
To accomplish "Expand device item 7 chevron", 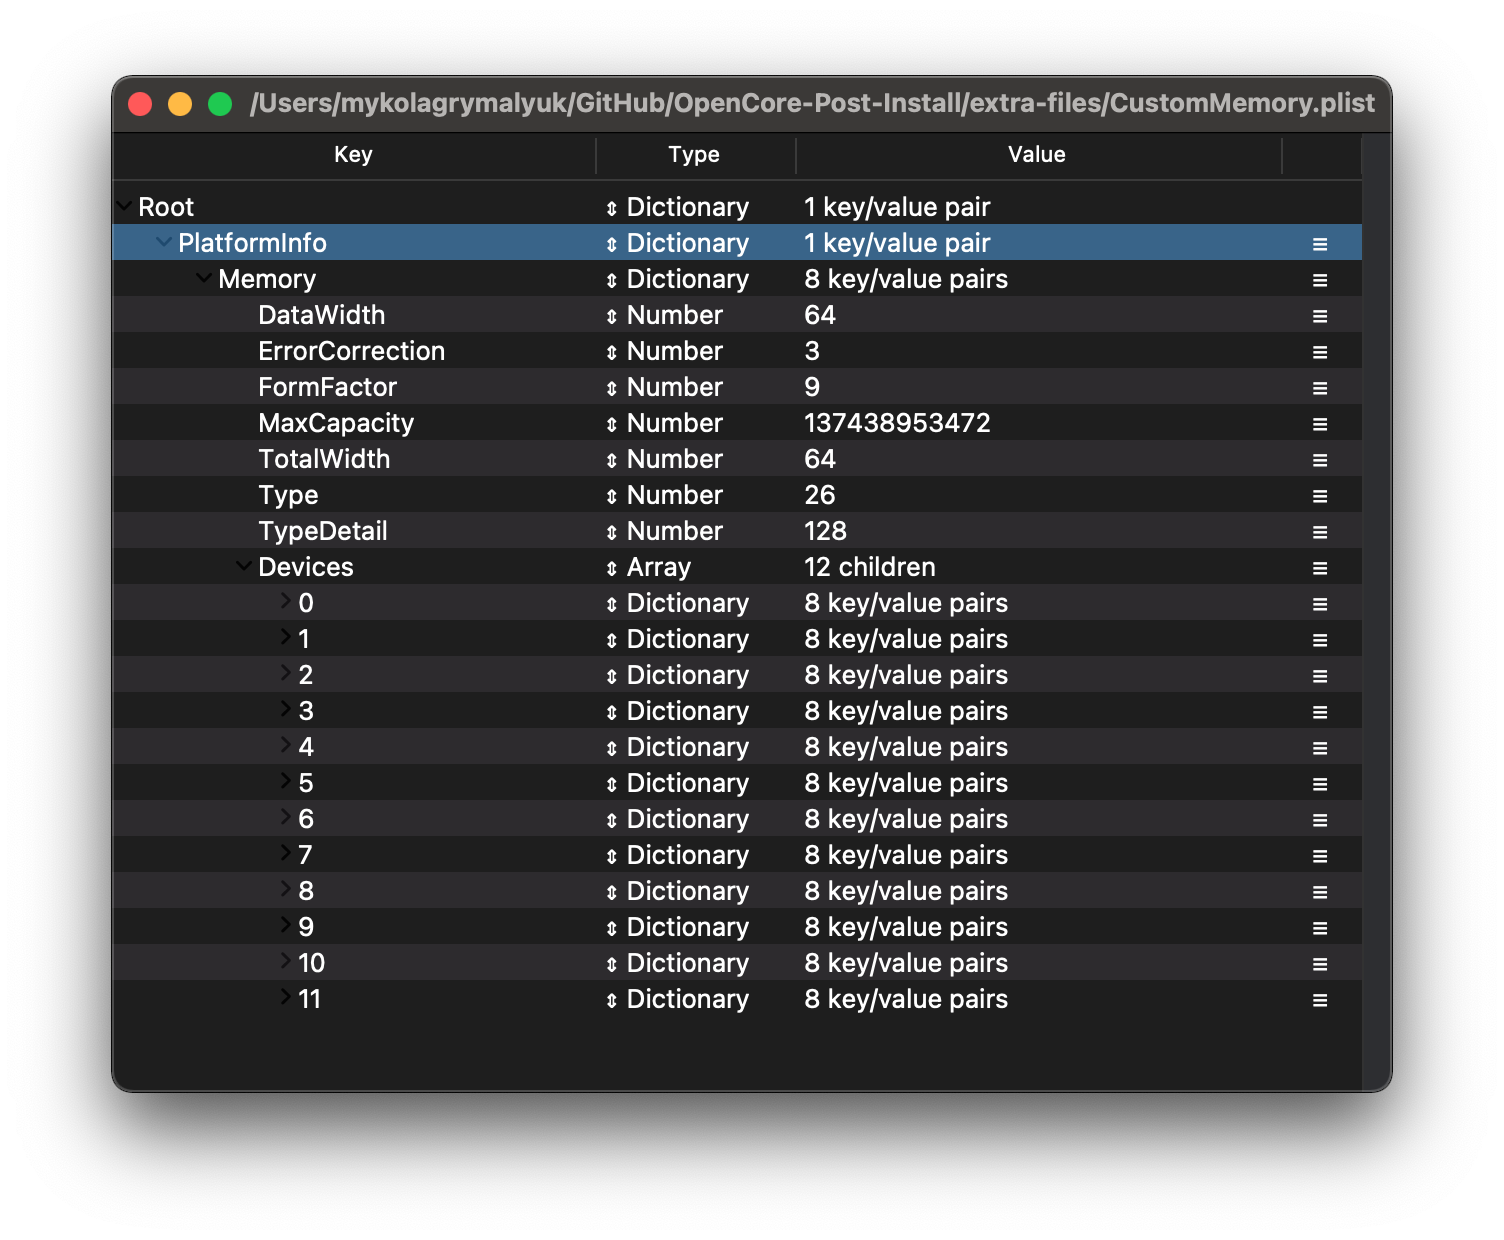I will point(285,854).
